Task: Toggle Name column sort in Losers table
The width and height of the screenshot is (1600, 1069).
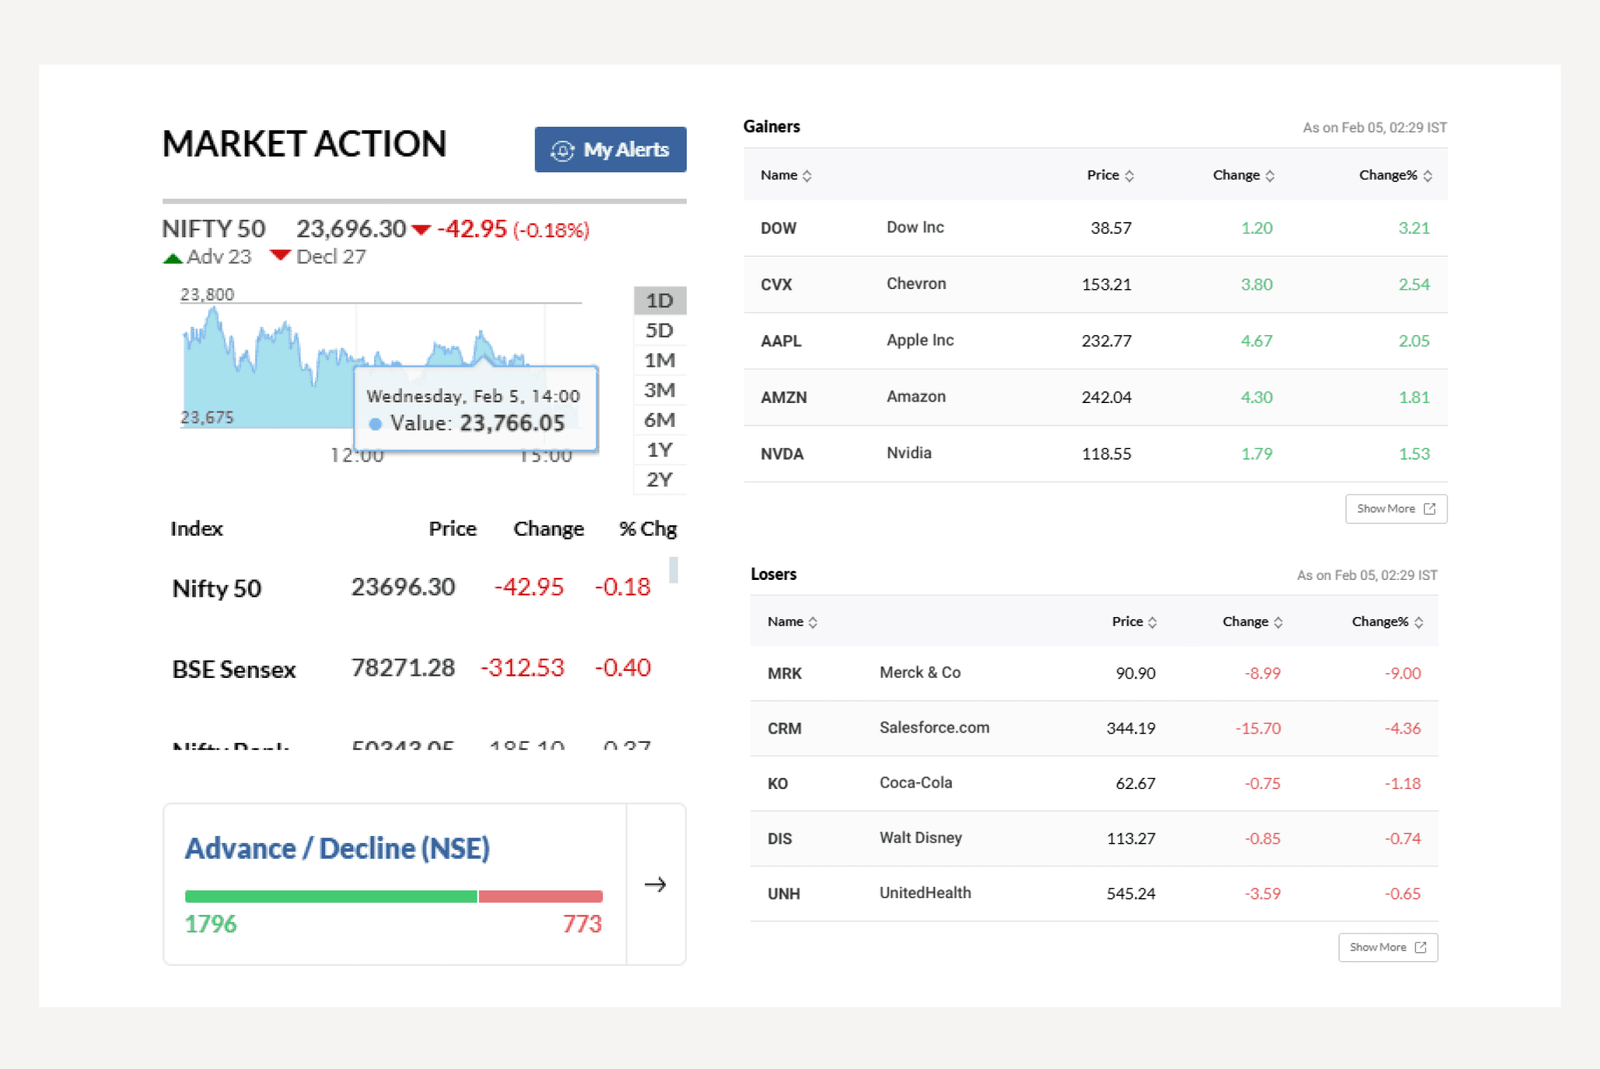Action: (791, 621)
